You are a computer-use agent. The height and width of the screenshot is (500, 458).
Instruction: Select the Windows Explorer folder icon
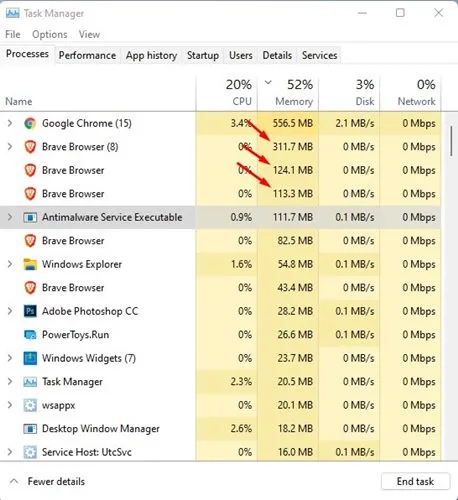point(30,264)
